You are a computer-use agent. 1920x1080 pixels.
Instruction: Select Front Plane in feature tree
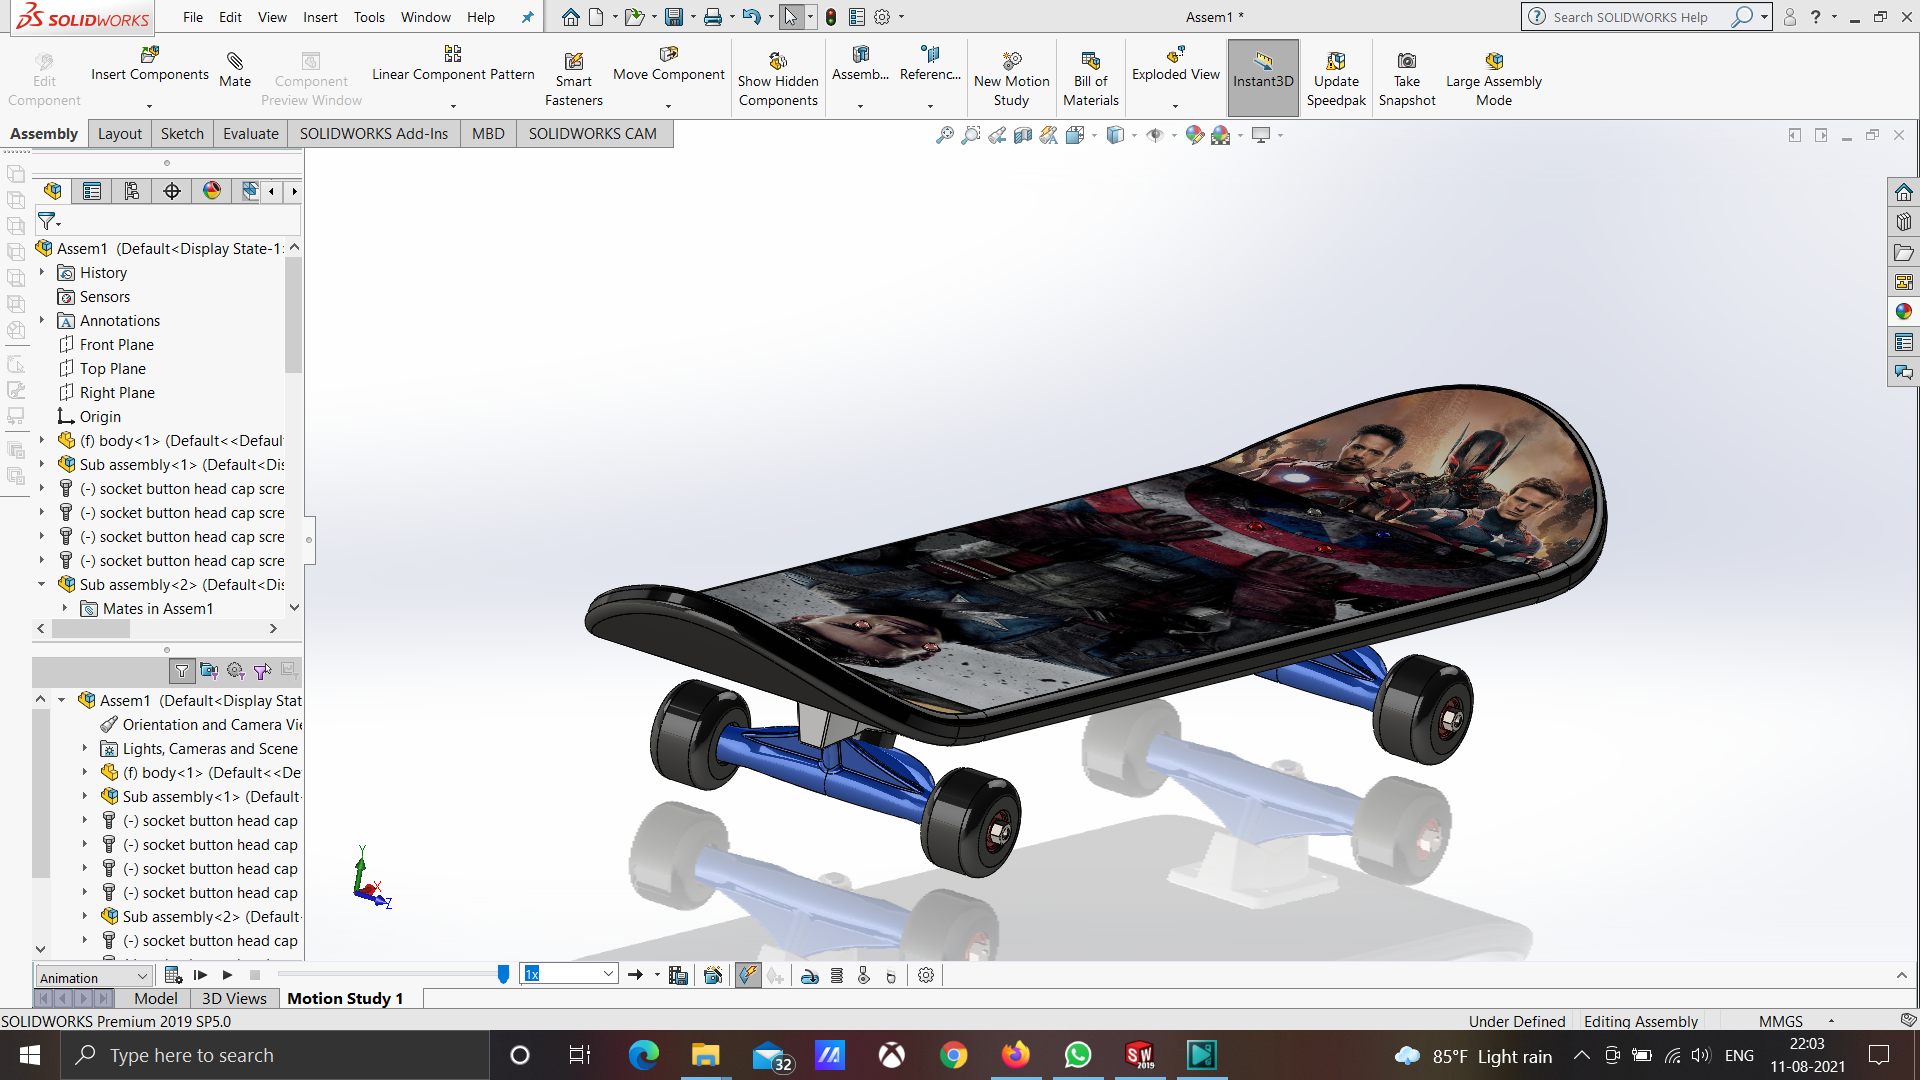click(116, 344)
